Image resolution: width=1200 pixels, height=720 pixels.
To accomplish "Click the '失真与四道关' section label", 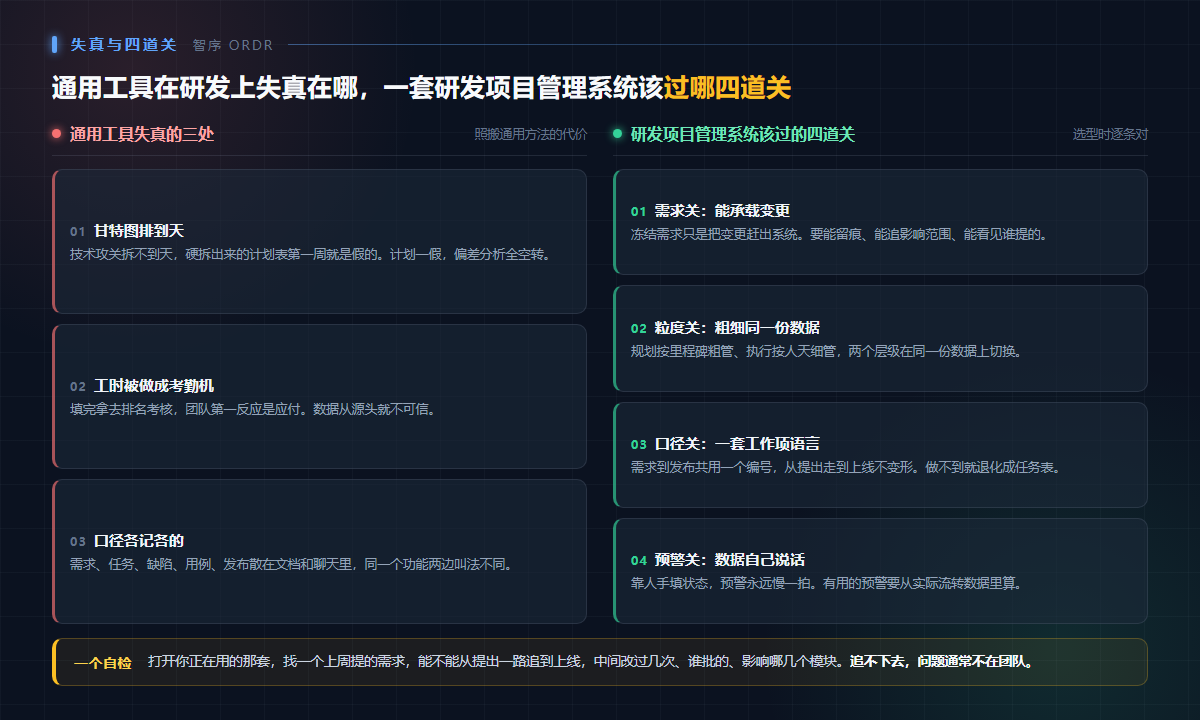I will tap(123, 45).
